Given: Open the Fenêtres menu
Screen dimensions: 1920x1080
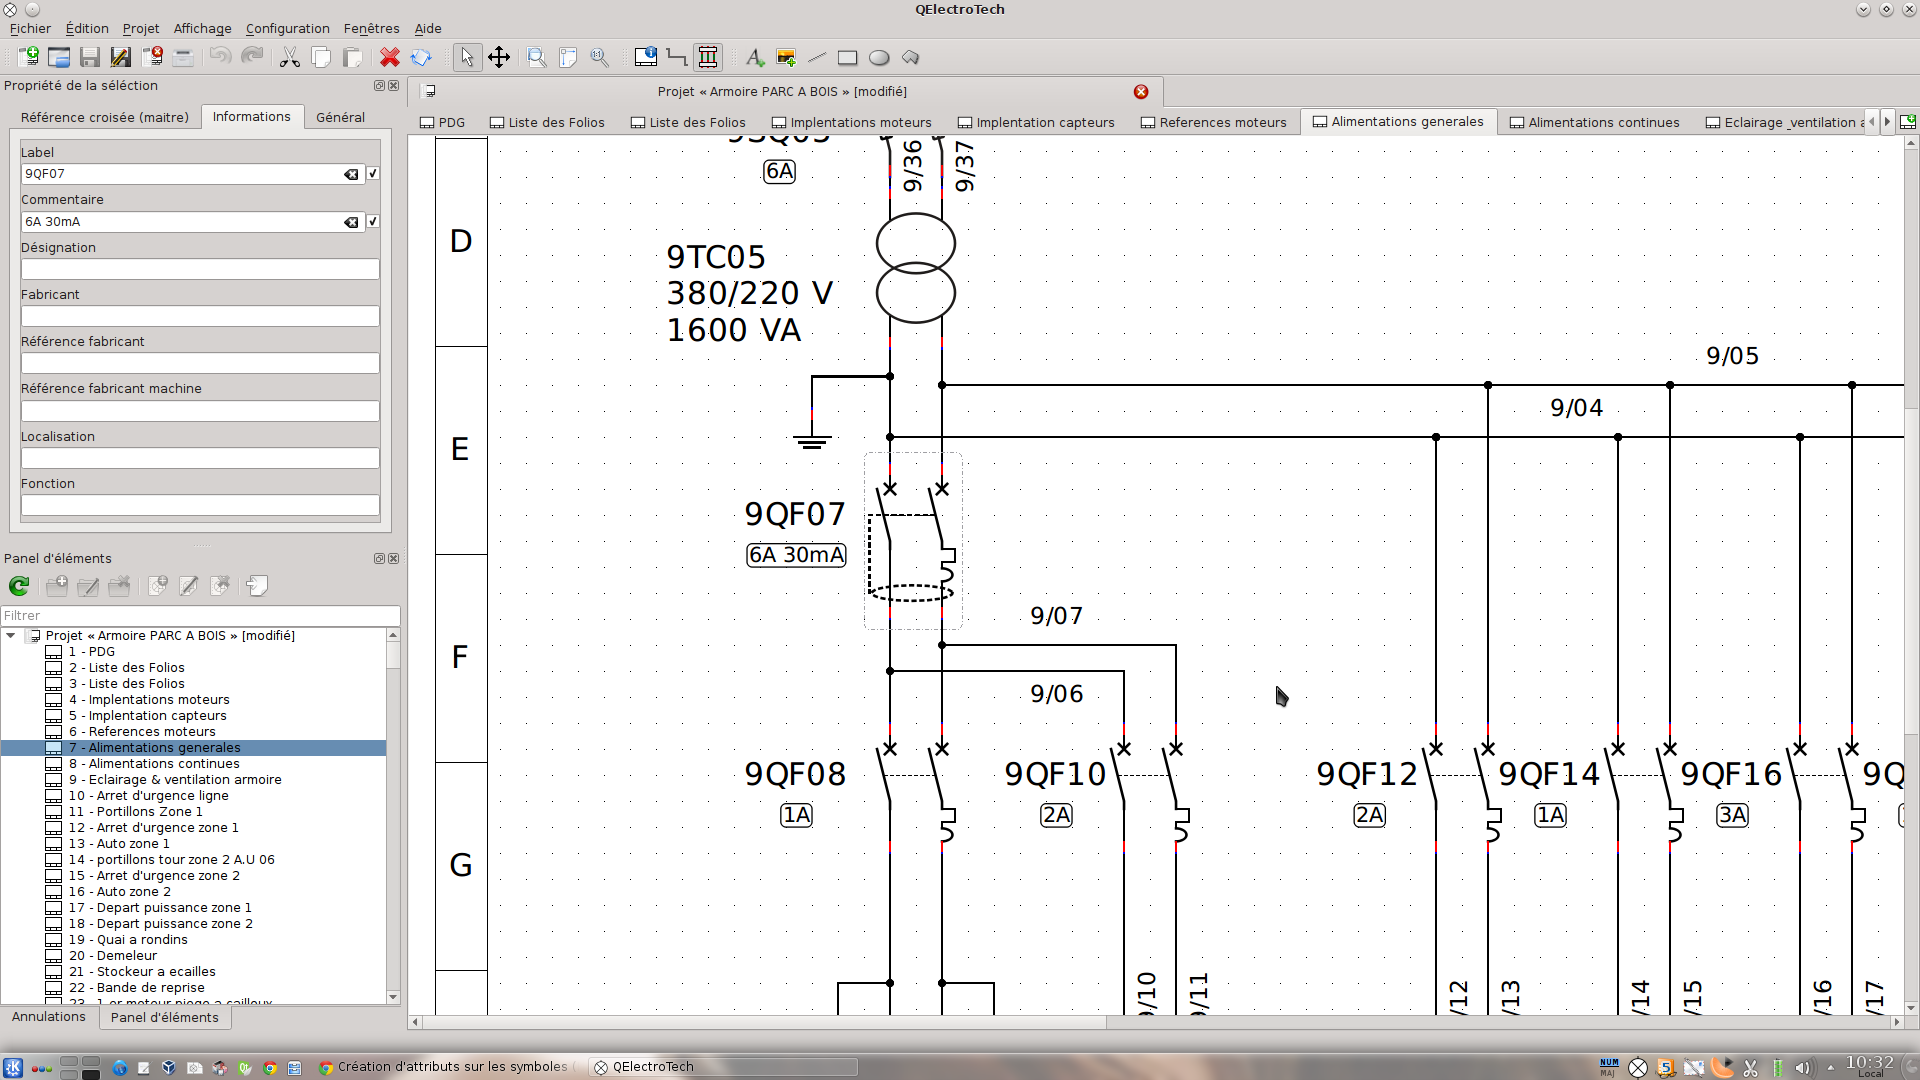Looking at the screenshot, I should click(371, 28).
